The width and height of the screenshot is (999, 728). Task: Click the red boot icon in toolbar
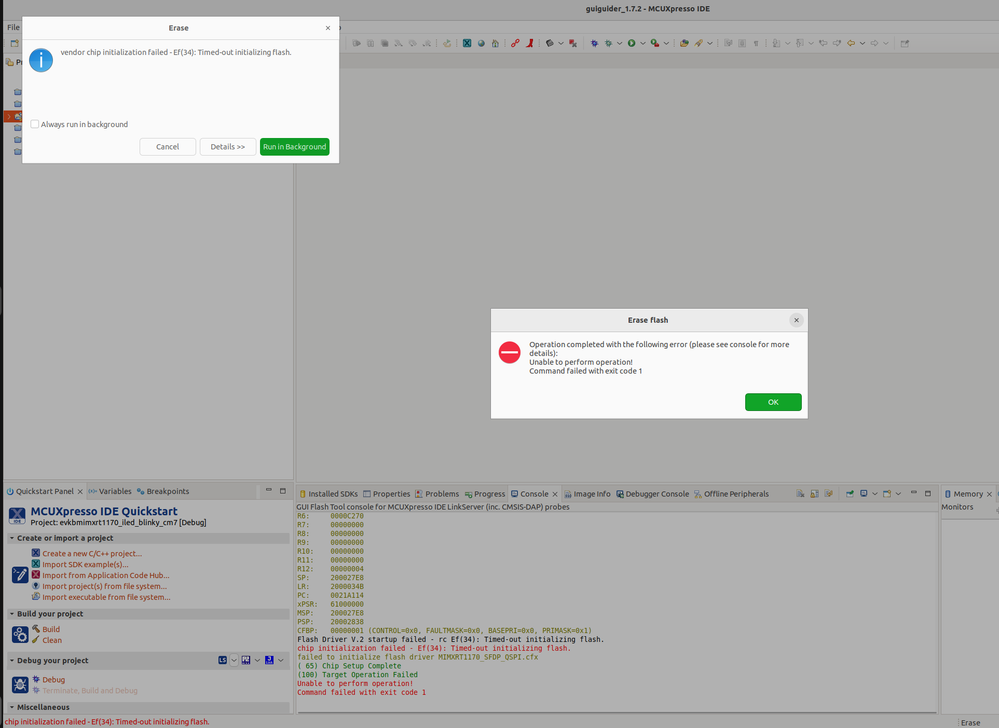pos(529,43)
